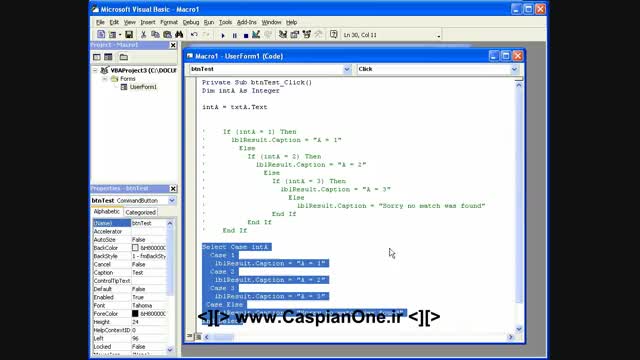This screenshot has height=360, width=640.
Task: Switch to the Categorized properties tab
Action: pyautogui.click(x=140, y=212)
